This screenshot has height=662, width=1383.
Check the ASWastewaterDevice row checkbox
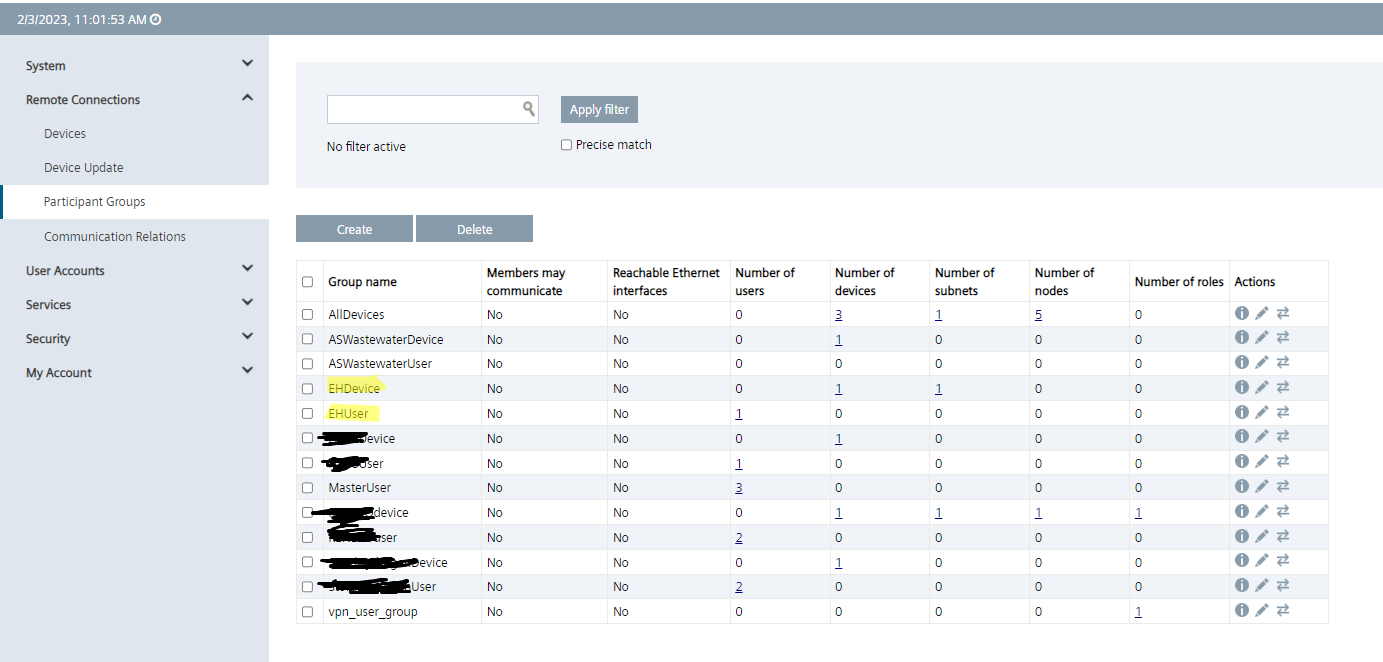(x=308, y=339)
